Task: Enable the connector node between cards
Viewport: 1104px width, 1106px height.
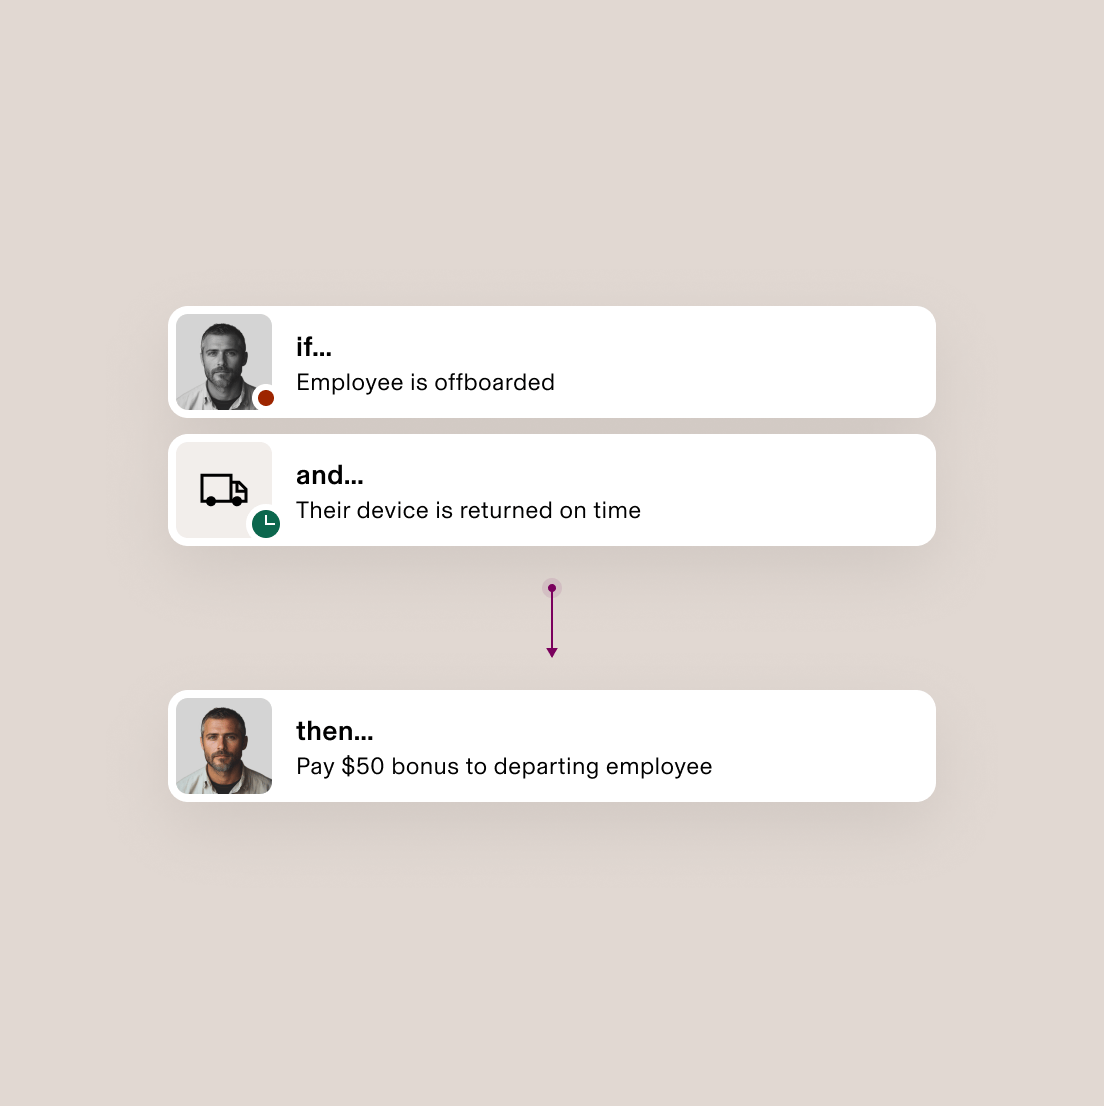Action: [552, 587]
